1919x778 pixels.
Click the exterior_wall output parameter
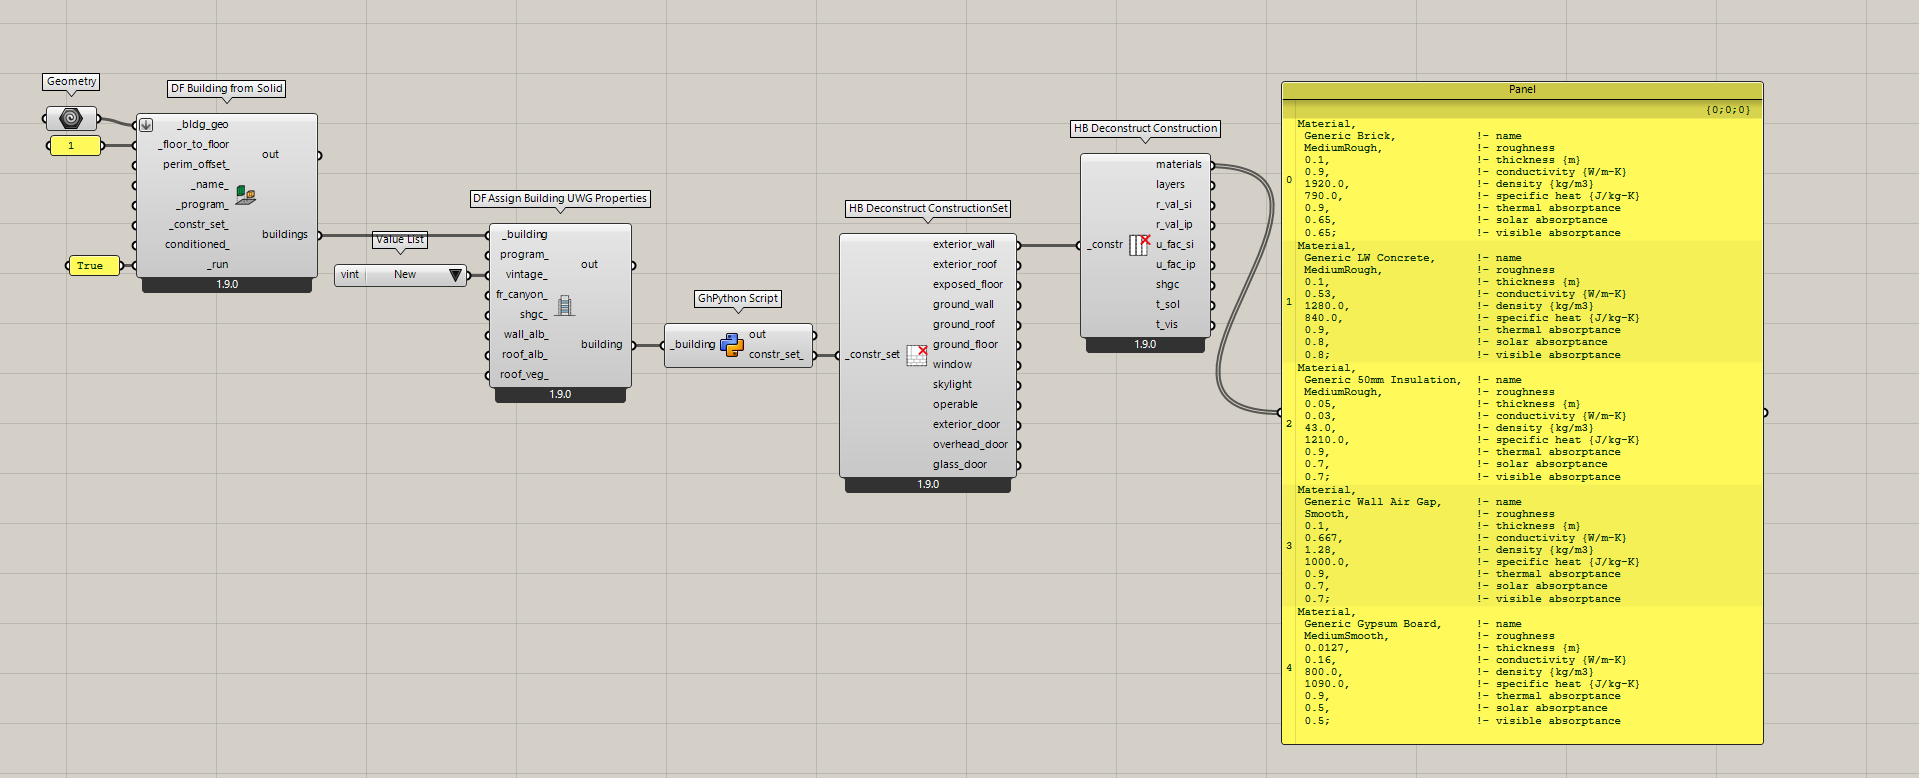pyautogui.click(x=963, y=245)
